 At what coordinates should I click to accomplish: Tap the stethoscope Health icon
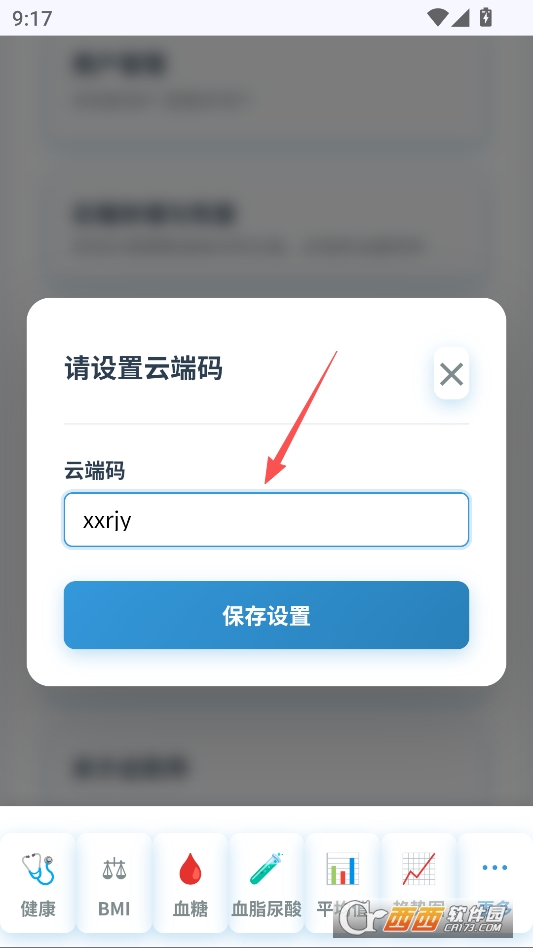point(38,869)
